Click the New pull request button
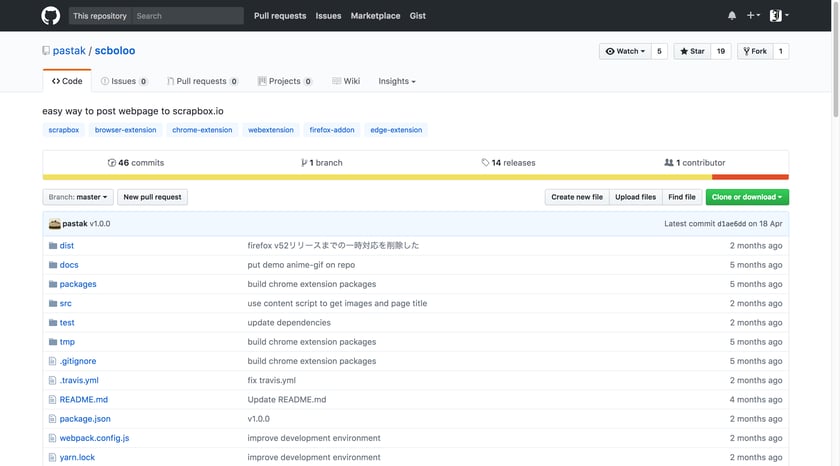This screenshot has width=840, height=466. (x=152, y=197)
